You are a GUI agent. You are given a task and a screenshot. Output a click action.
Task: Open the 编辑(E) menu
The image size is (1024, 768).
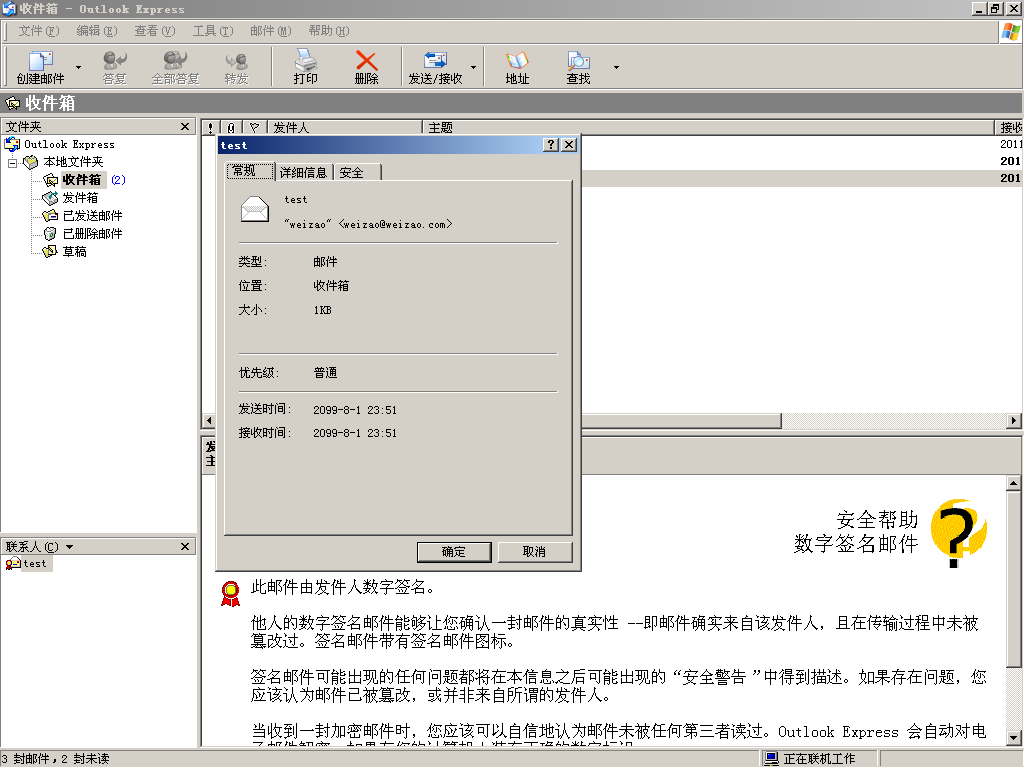[x=97, y=31]
